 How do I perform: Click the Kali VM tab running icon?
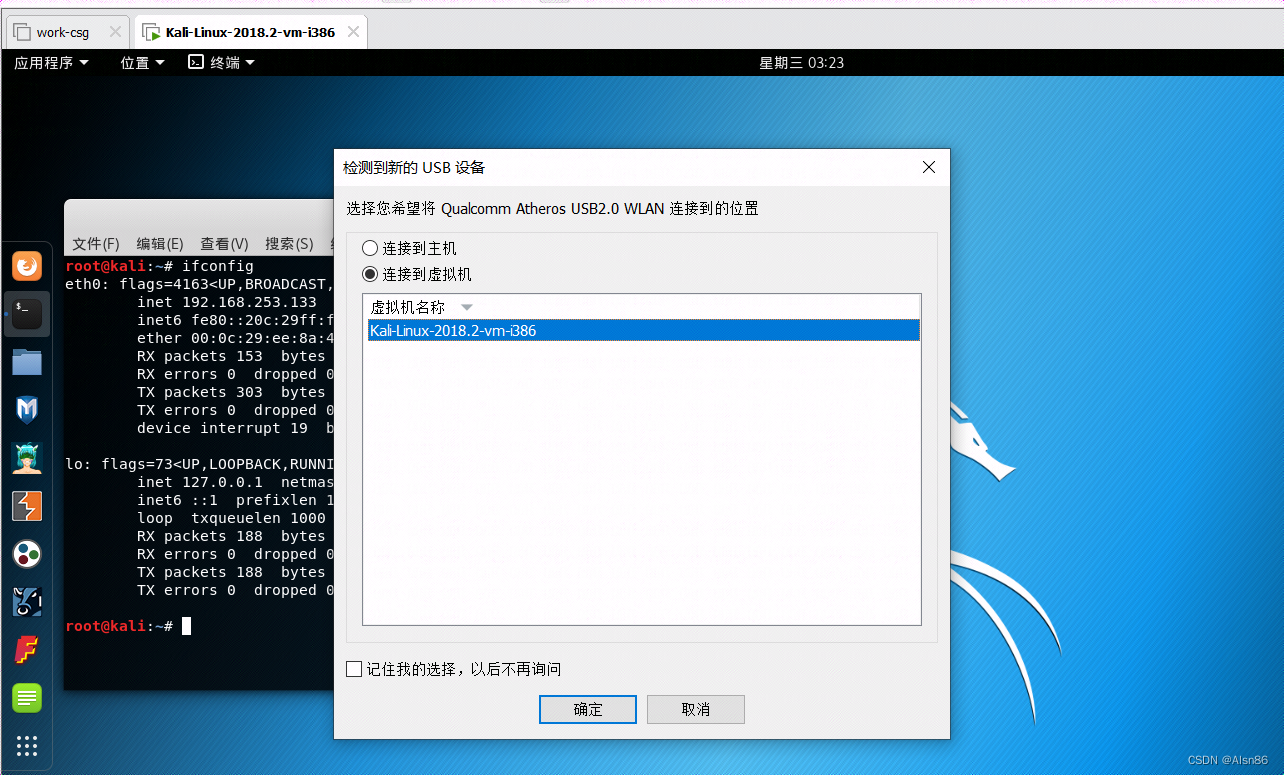point(151,32)
